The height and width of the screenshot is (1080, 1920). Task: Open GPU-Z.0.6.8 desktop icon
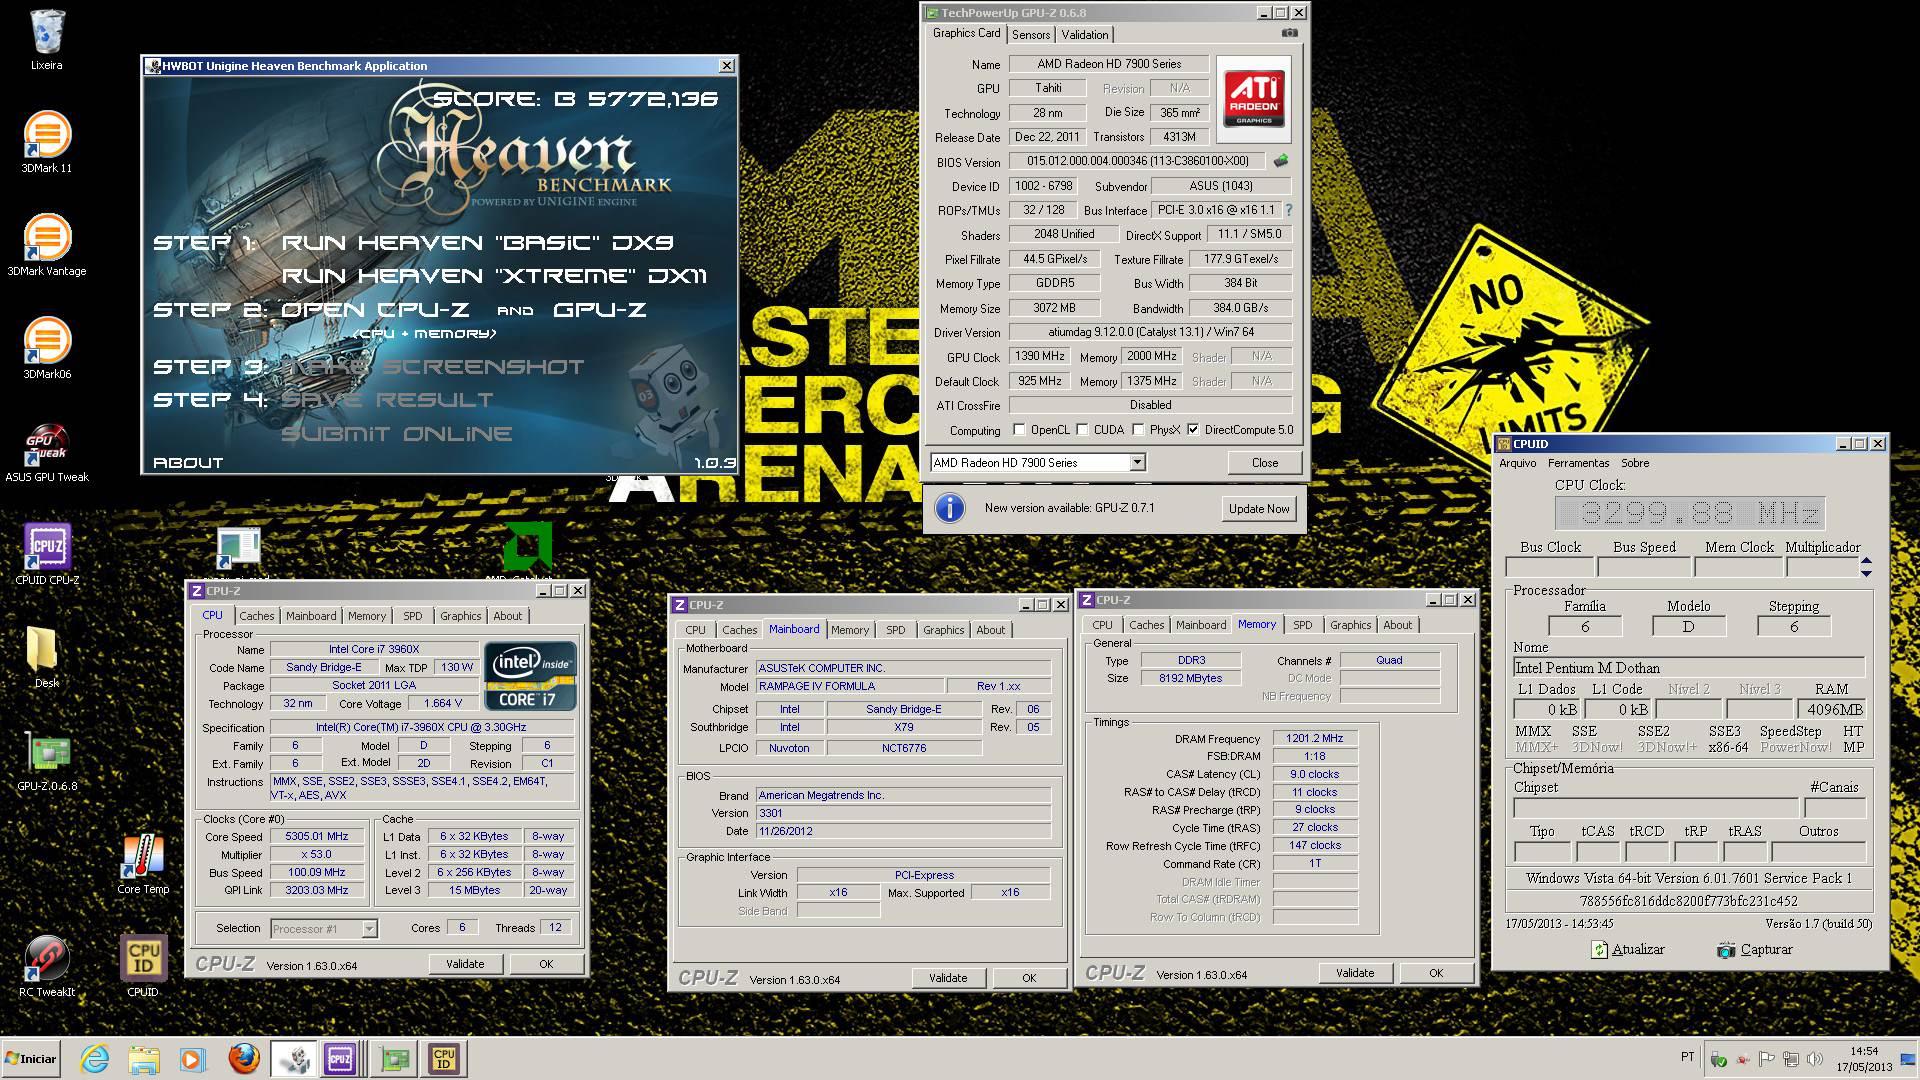47,760
